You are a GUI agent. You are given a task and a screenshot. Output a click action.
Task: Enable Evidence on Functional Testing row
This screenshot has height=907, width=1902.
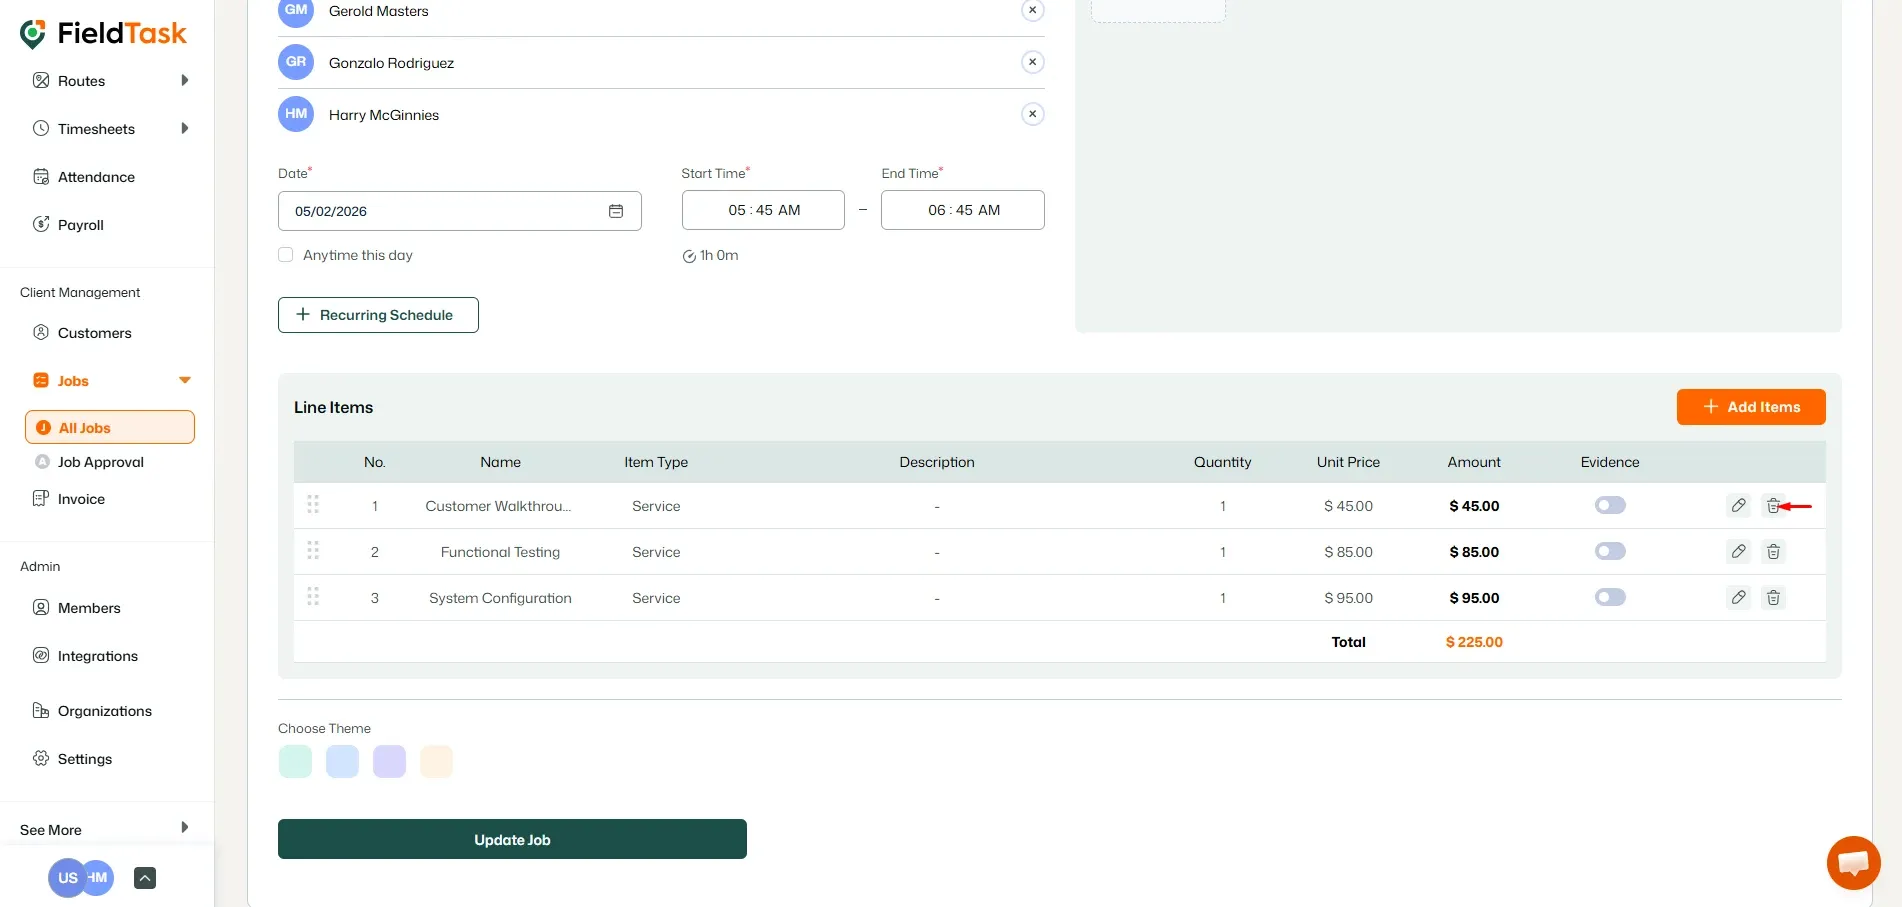[x=1609, y=551]
